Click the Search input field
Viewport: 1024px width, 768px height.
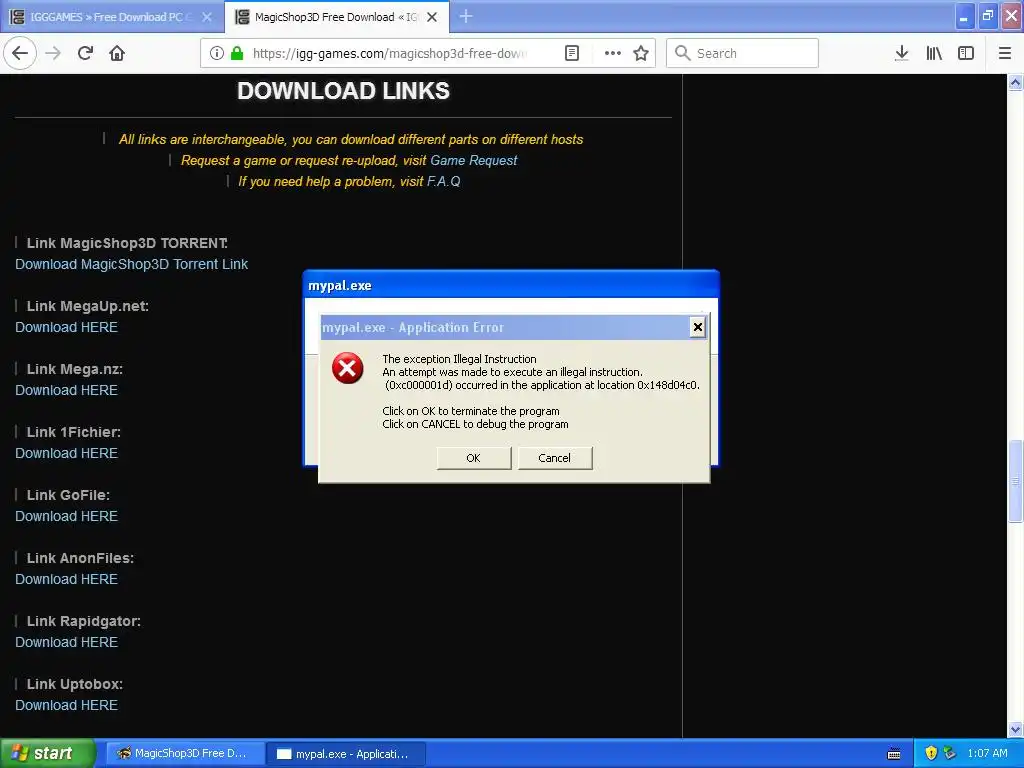(742, 53)
